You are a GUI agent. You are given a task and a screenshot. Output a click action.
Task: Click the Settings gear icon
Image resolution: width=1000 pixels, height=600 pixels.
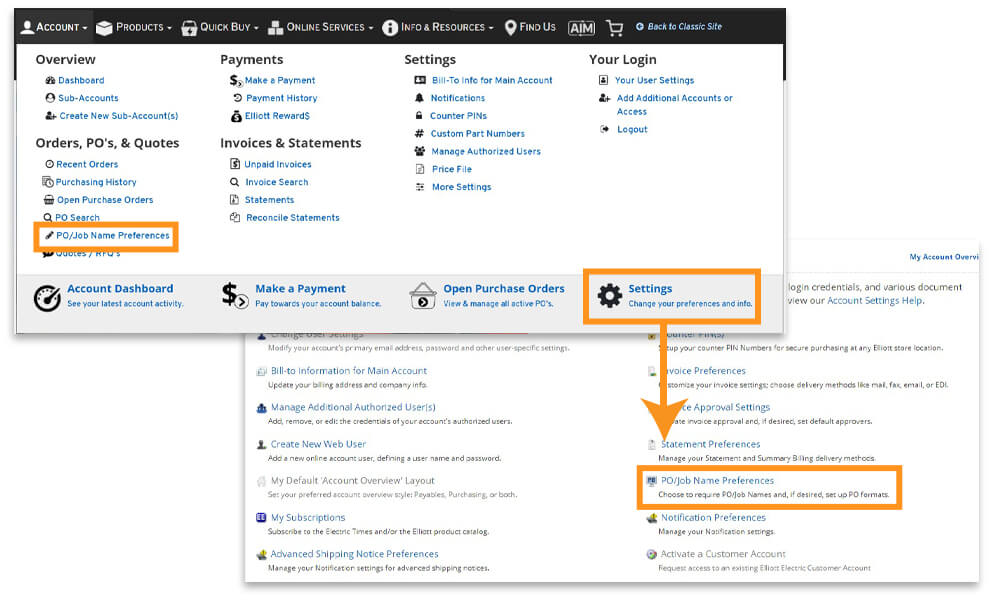[610, 296]
